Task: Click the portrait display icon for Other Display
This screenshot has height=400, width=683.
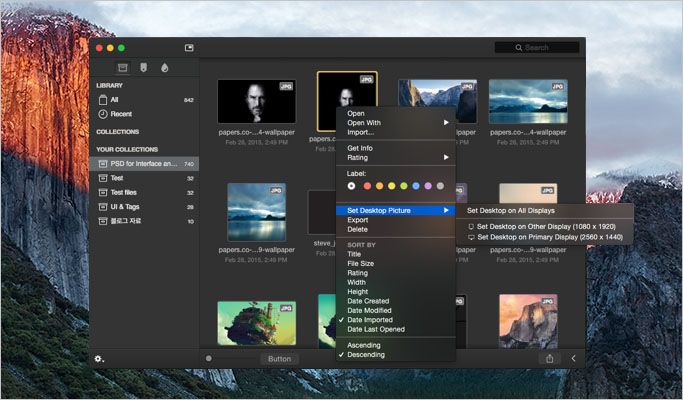Action: (471, 227)
